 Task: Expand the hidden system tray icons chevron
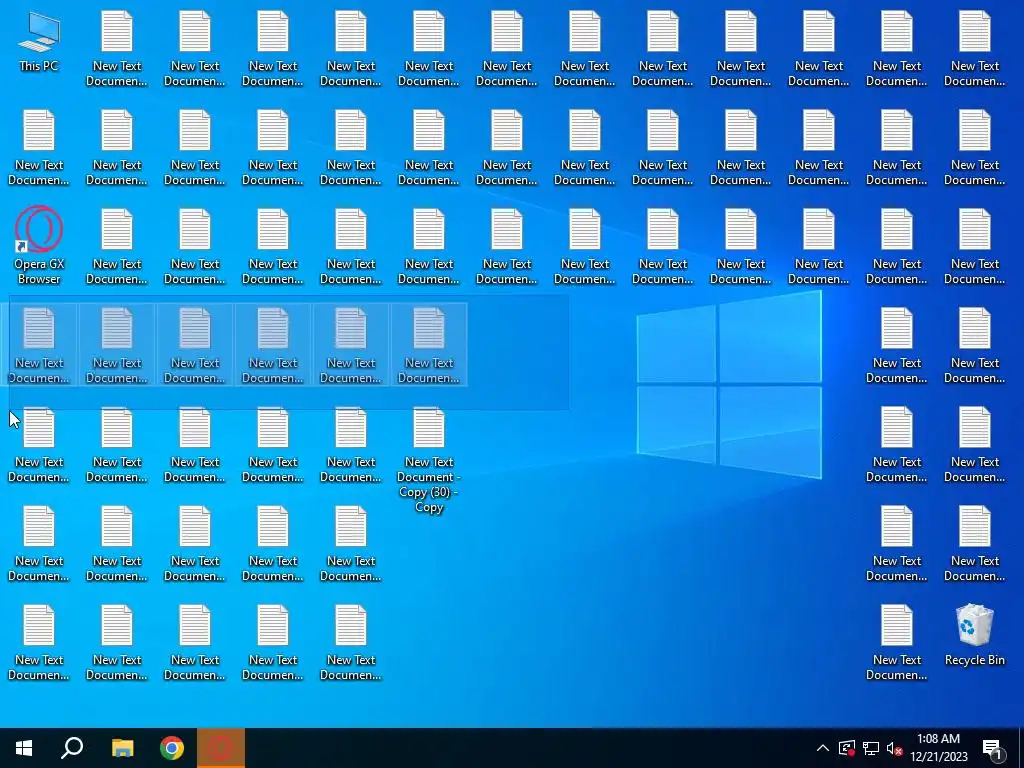click(823, 748)
